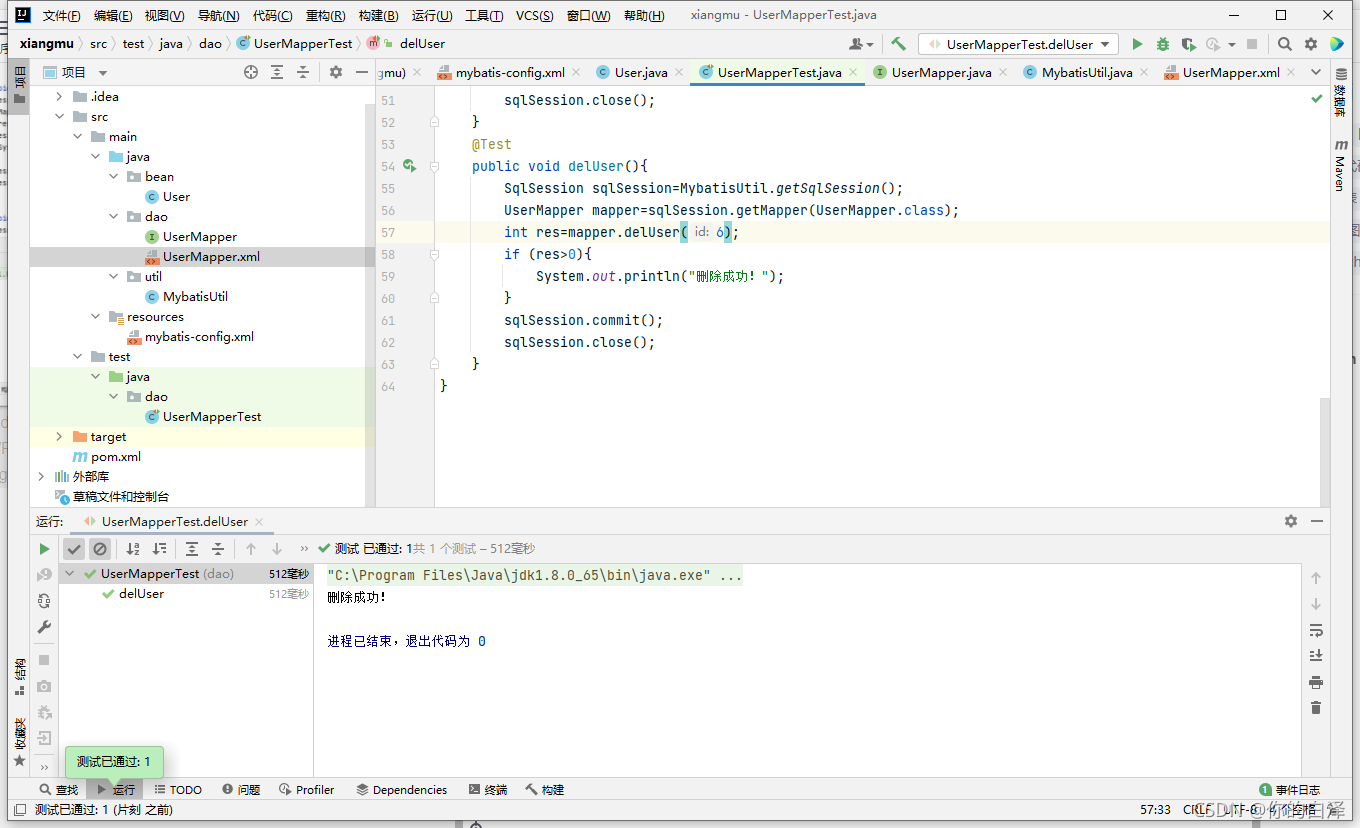Image resolution: width=1360 pixels, height=828 pixels.
Task: Open search everywhere magnifier icon
Action: click(x=1285, y=44)
